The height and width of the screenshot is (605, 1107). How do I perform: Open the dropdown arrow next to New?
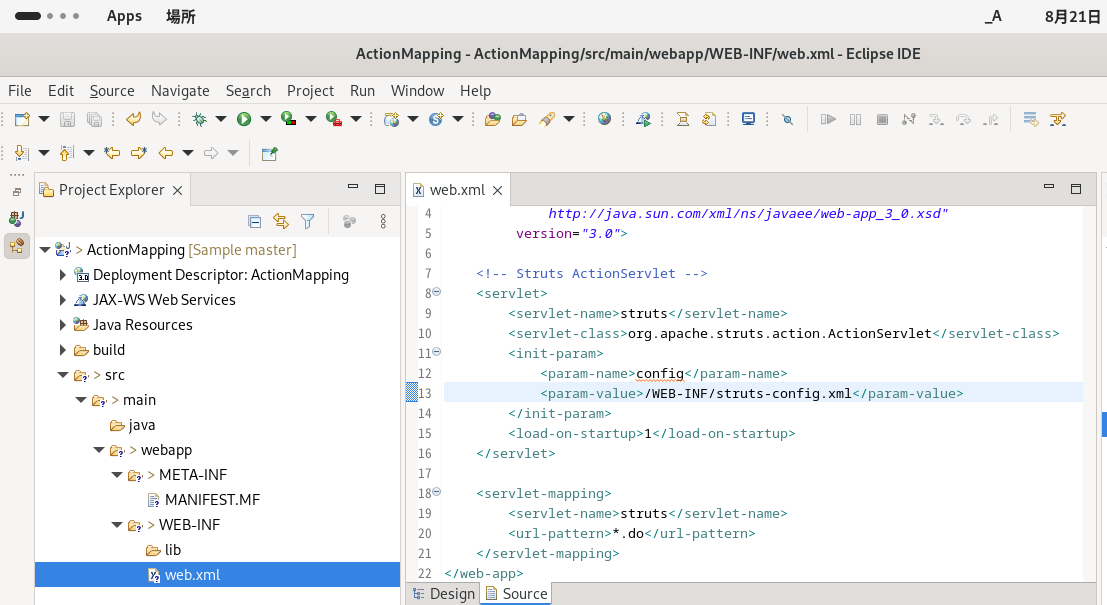point(44,119)
